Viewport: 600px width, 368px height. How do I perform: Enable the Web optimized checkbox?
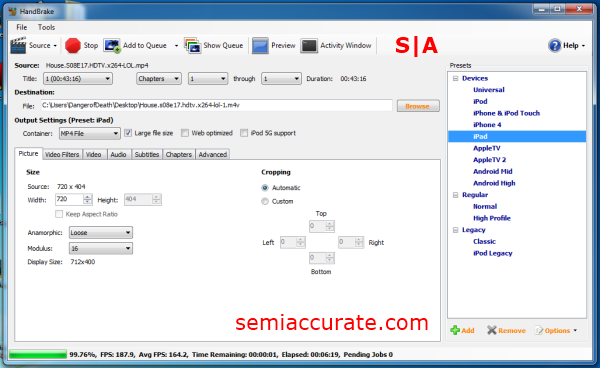click(185, 133)
